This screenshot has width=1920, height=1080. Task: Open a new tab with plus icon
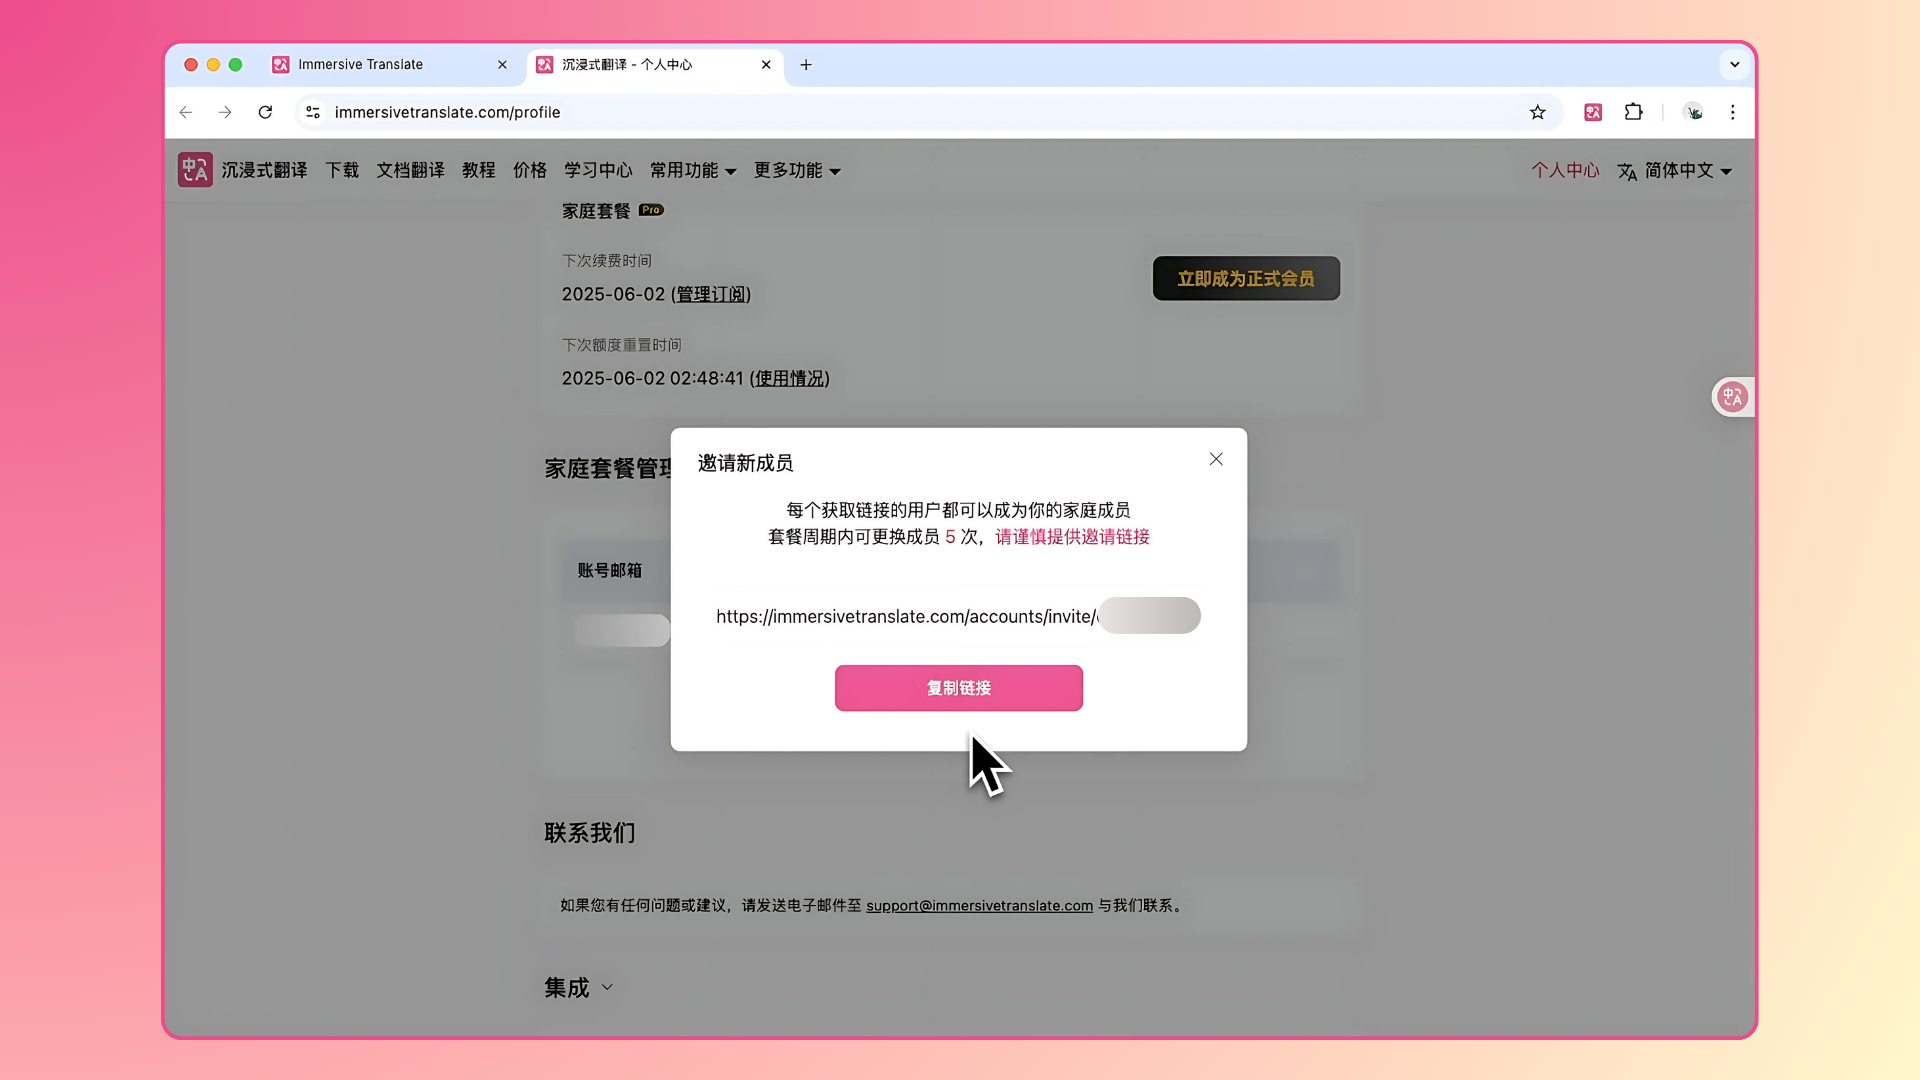pos(806,65)
